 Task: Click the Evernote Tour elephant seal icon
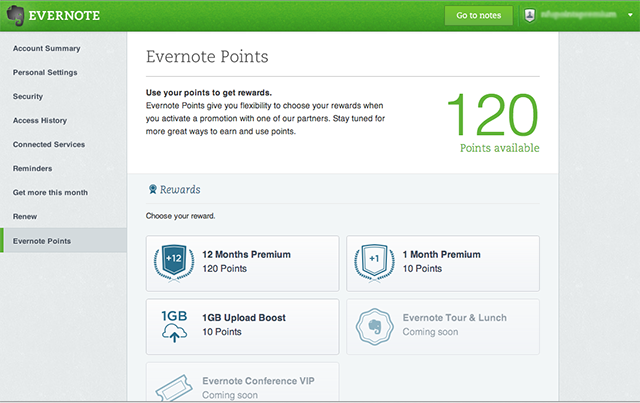tap(374, 327)
